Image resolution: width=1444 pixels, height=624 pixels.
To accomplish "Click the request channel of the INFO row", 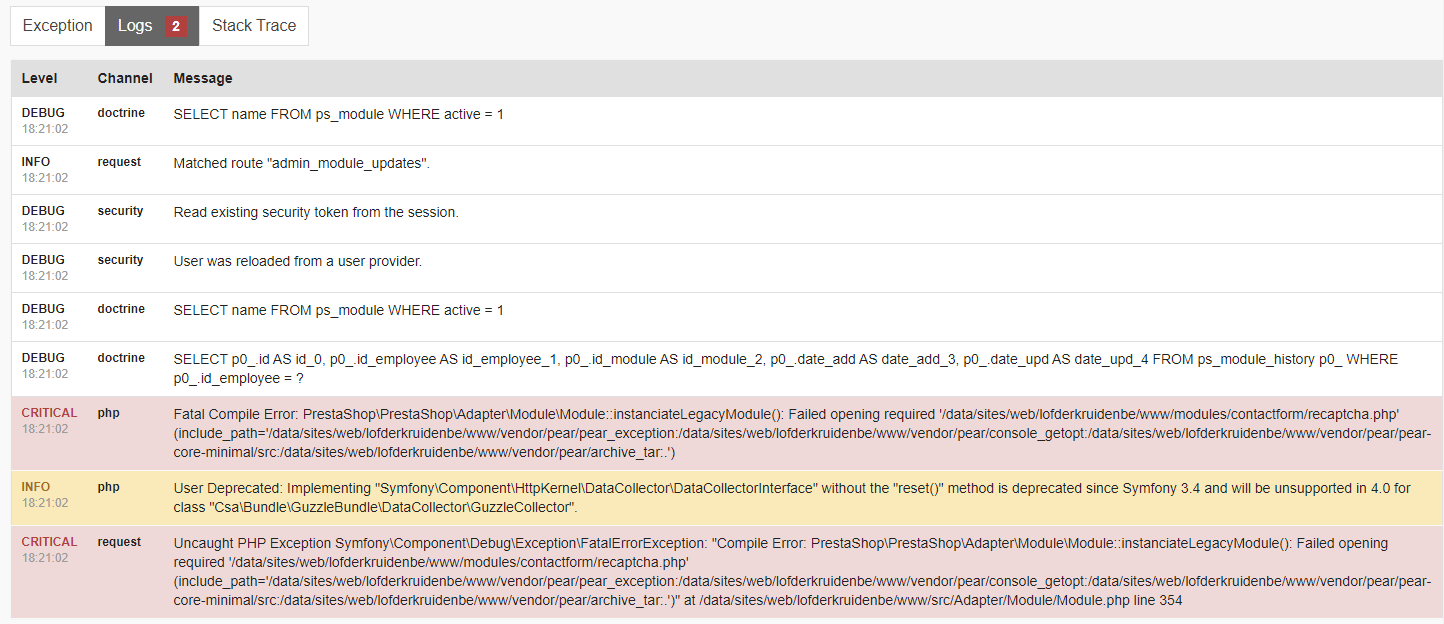I will pos(119,162).
